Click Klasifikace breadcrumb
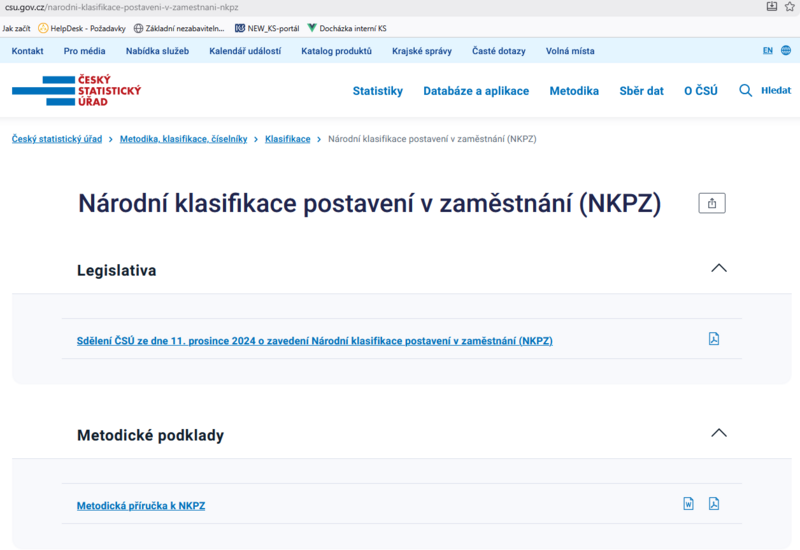Viewport: 800px width, 550px height. [287, 139]
